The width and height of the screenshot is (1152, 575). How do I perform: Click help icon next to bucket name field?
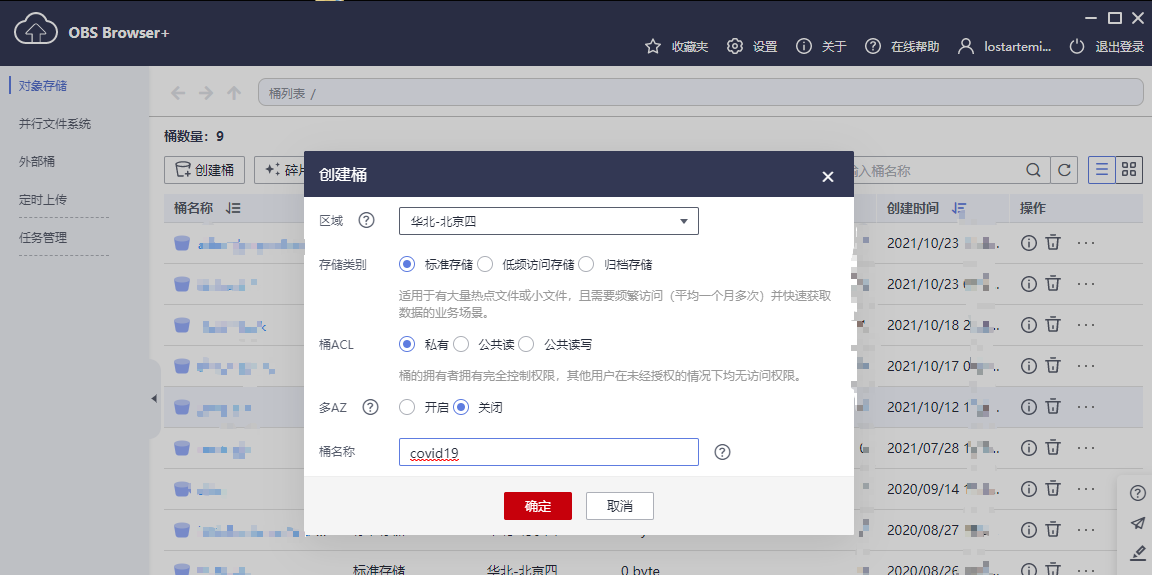[722, 452]
